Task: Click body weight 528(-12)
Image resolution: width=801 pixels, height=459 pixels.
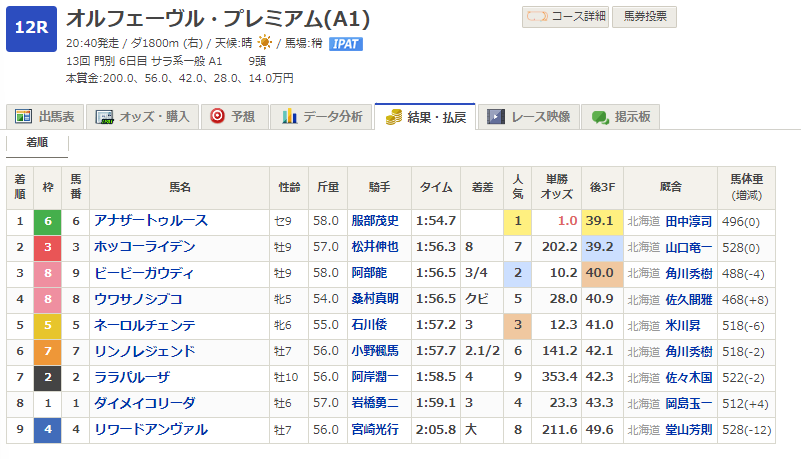Action: pos(746,430)
